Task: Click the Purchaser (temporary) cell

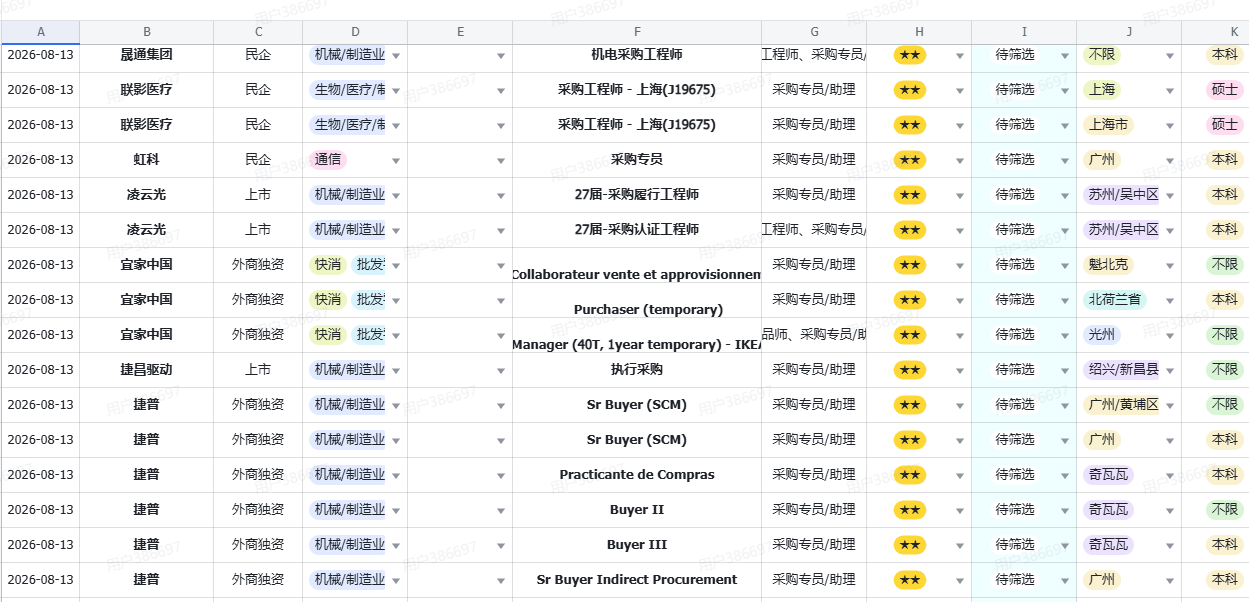Action: coord(637,300)
